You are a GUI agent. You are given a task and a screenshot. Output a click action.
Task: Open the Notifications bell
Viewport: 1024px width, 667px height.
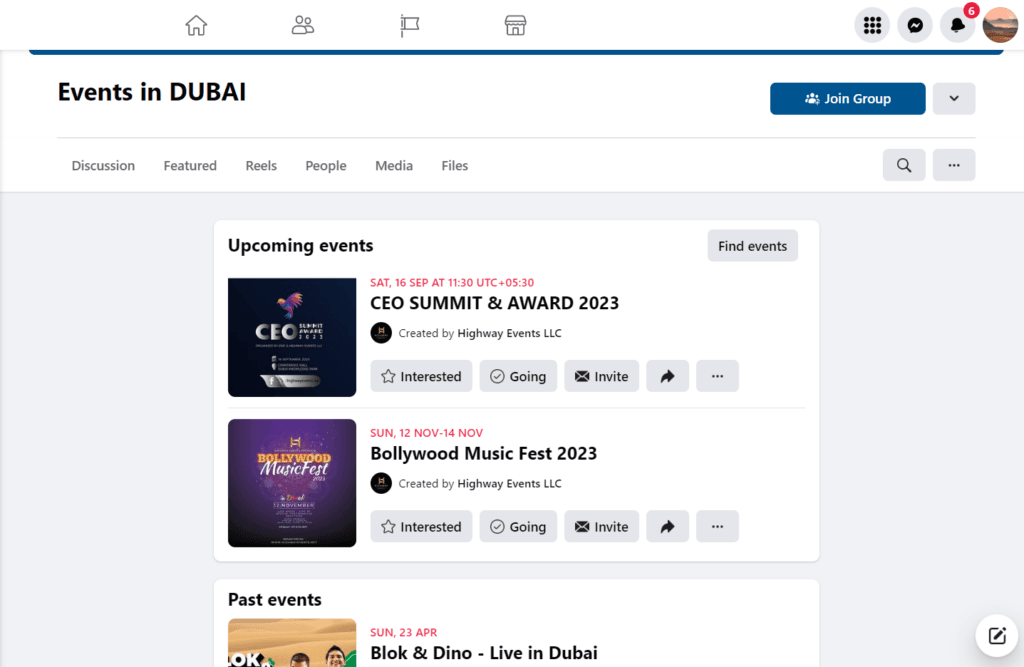957,25
